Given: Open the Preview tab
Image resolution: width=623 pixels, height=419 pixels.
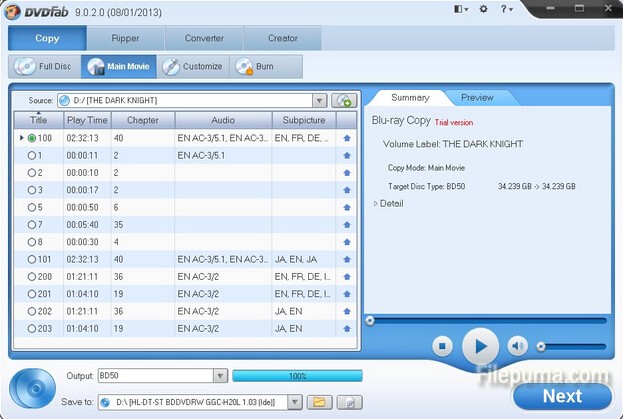Looking at the screenshot, I should click(476, 98).
